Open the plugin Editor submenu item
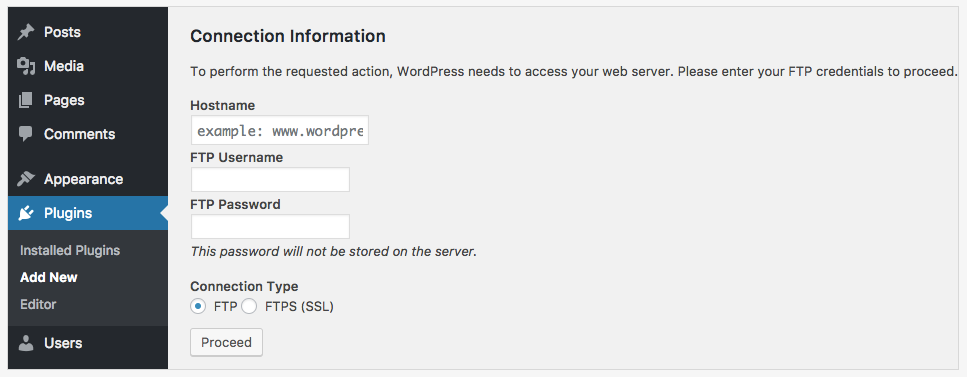 pos(38,304)
